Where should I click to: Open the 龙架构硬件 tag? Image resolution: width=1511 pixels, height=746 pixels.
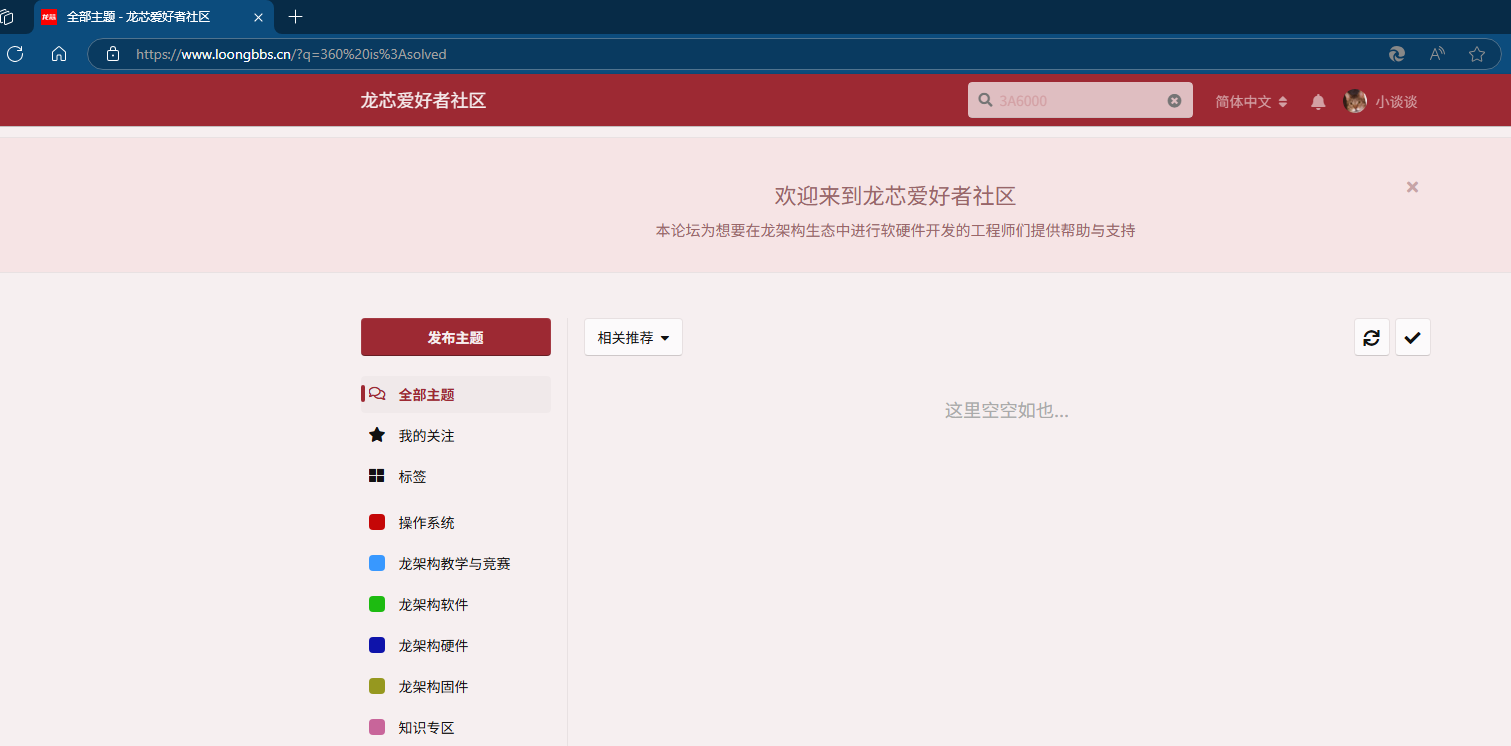pyautogui.click(x=433, y=646)
